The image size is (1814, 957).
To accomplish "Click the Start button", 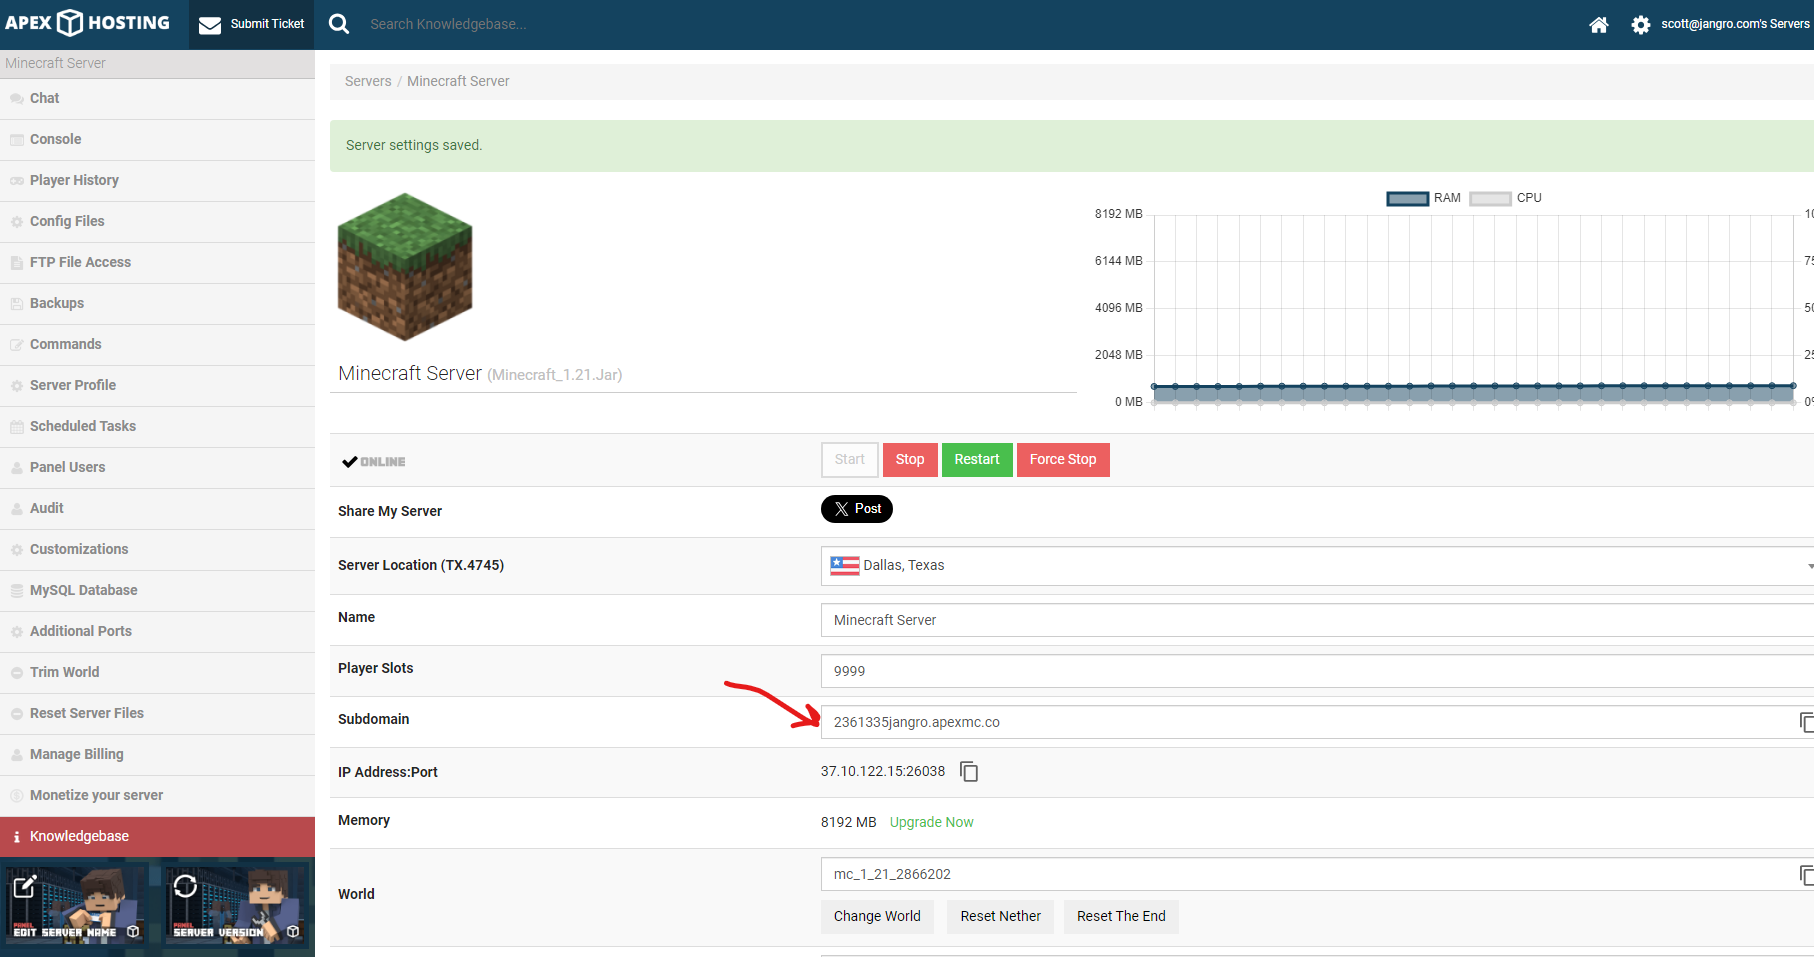I will click(x=850, y=460).
